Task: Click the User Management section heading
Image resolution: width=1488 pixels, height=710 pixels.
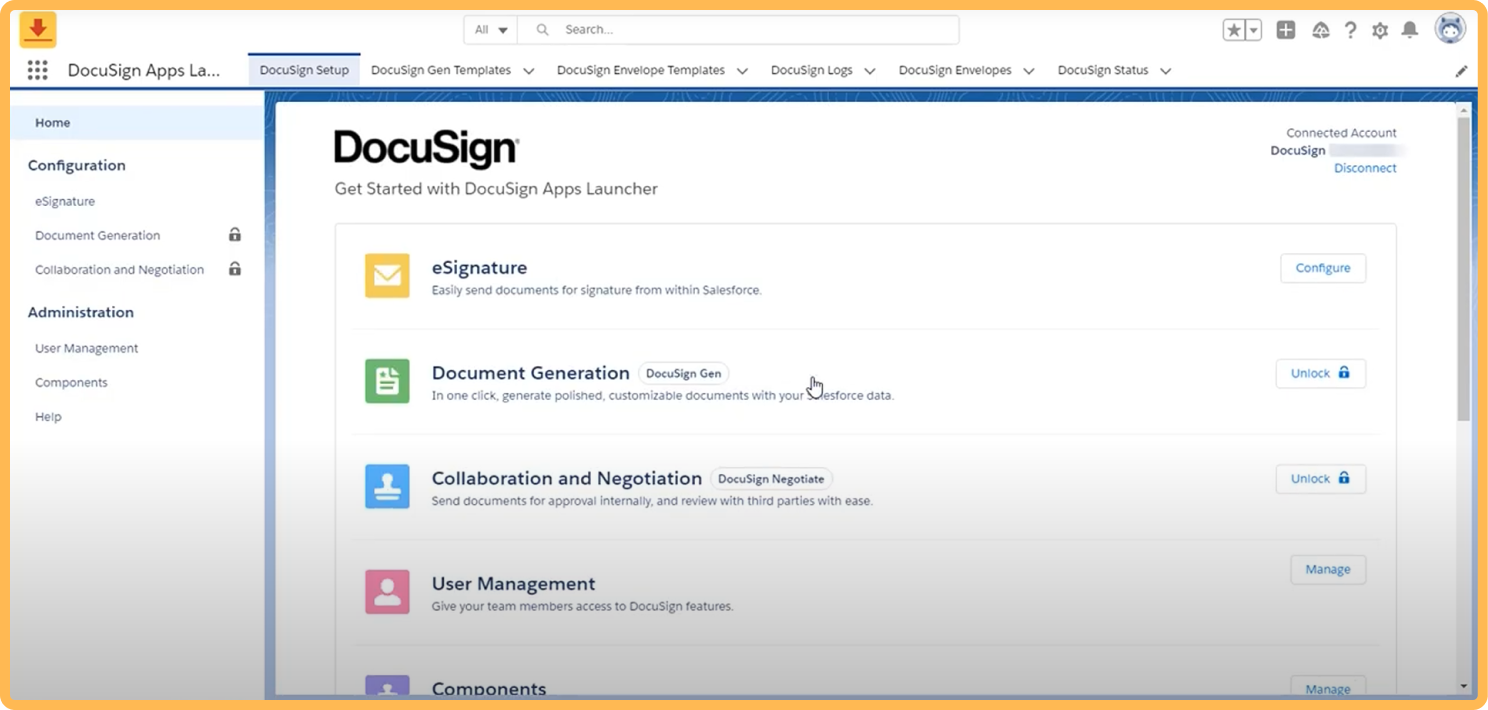Action: coord(513,584)
